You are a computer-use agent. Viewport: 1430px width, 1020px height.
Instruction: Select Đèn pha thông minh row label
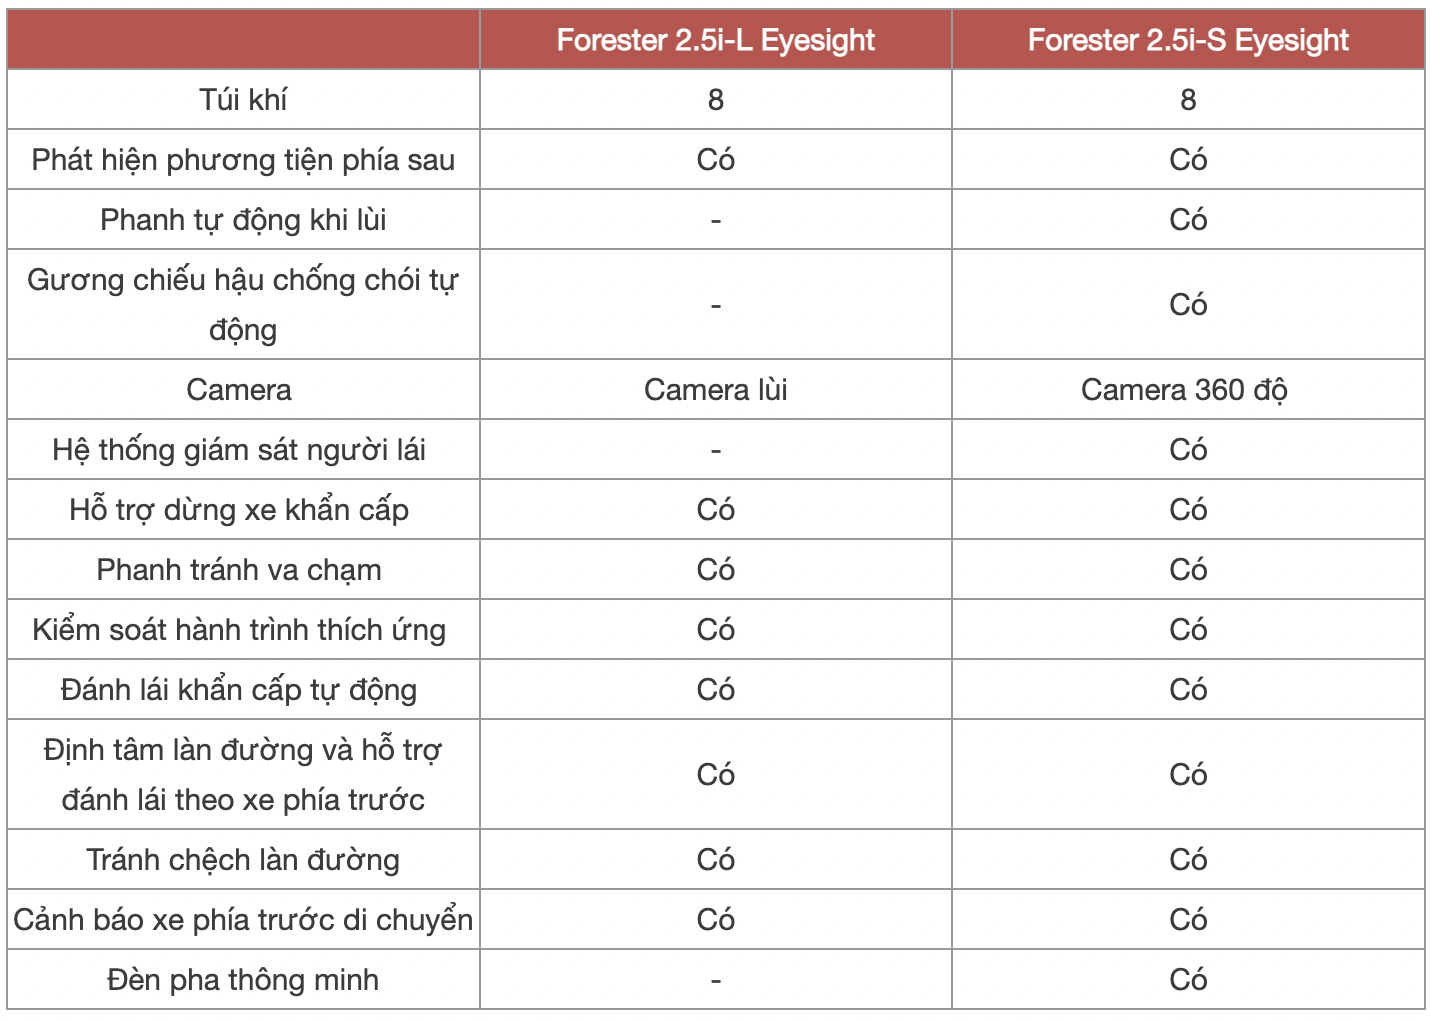tap(243, 980)
